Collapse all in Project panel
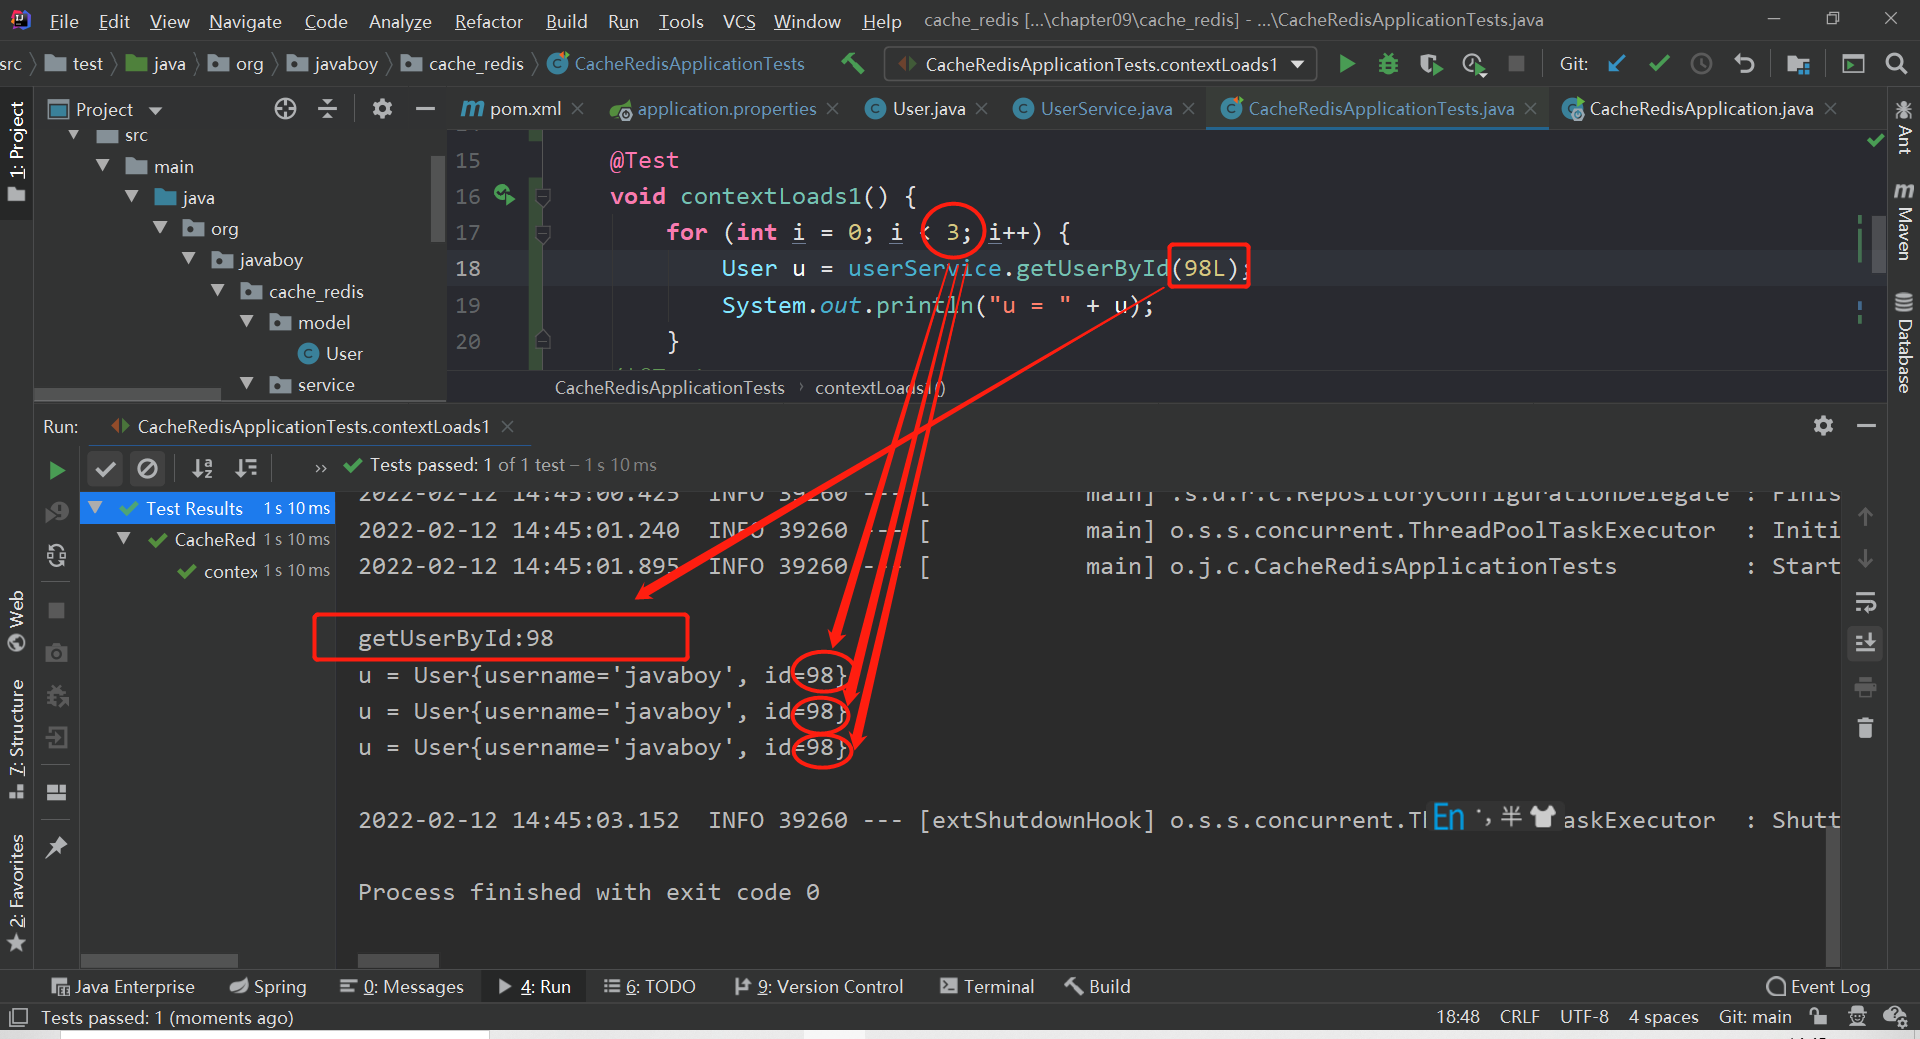Image resolution: width=1920 pixels, height=1039 pixels. pos(327,108)
